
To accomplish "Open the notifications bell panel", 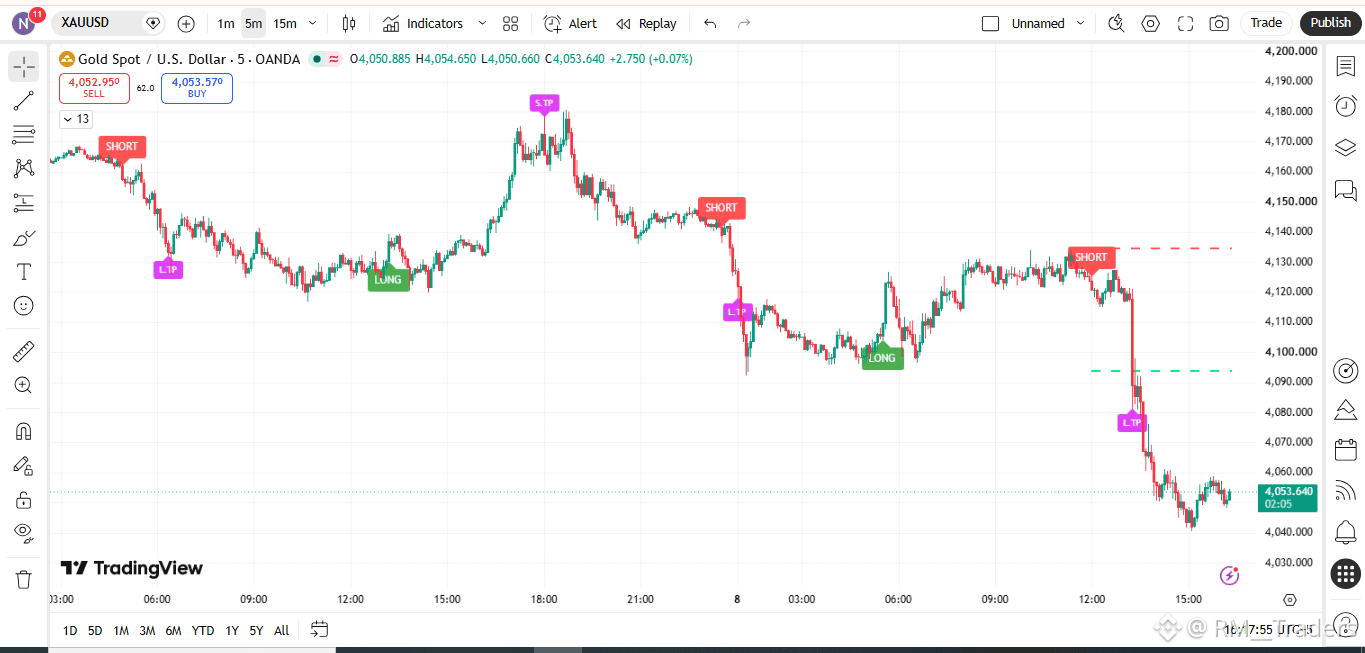I will point(1345,532).
